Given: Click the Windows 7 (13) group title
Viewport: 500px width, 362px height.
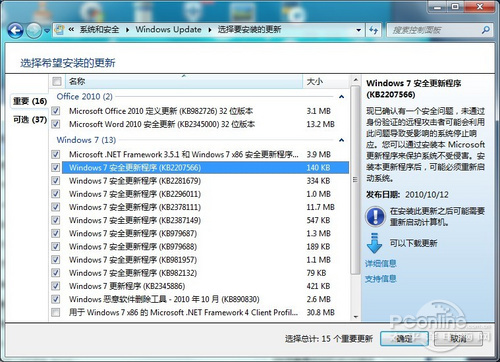Looking at the screenshot, I should (x=86, y=140).
